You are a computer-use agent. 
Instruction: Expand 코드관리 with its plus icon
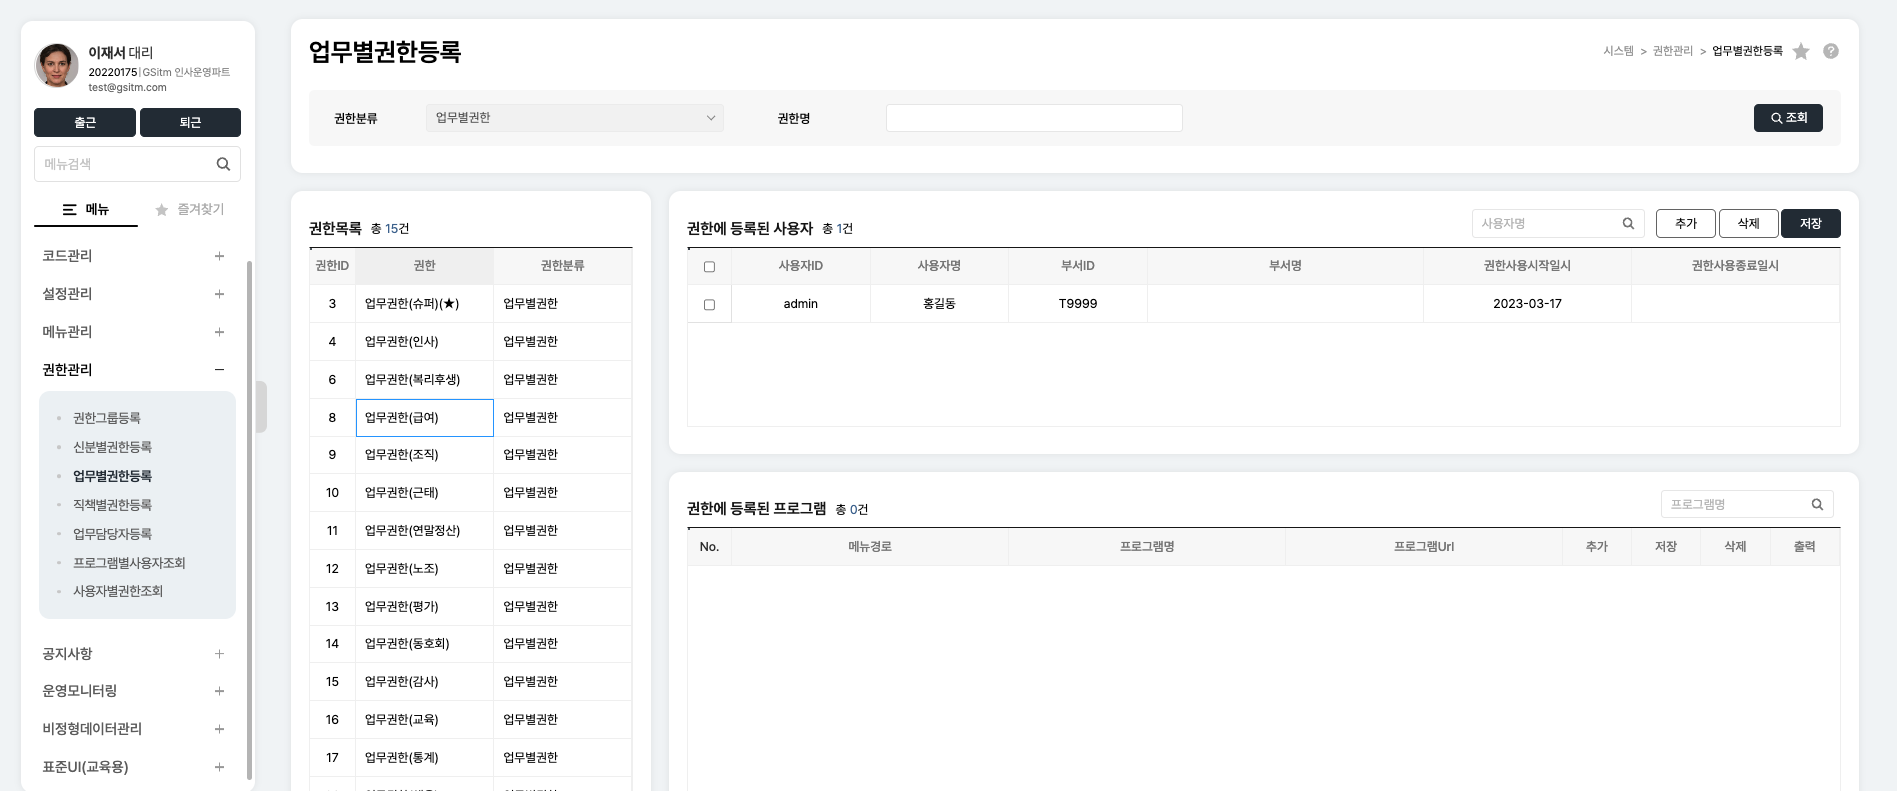219,256
